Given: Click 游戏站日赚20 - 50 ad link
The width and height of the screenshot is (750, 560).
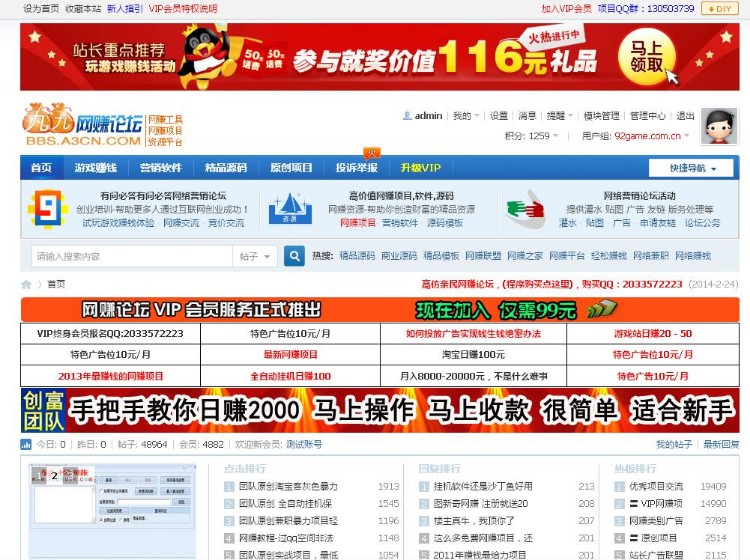Looking at the screenshot, I should pyautogui.click(x=653, y=333).
